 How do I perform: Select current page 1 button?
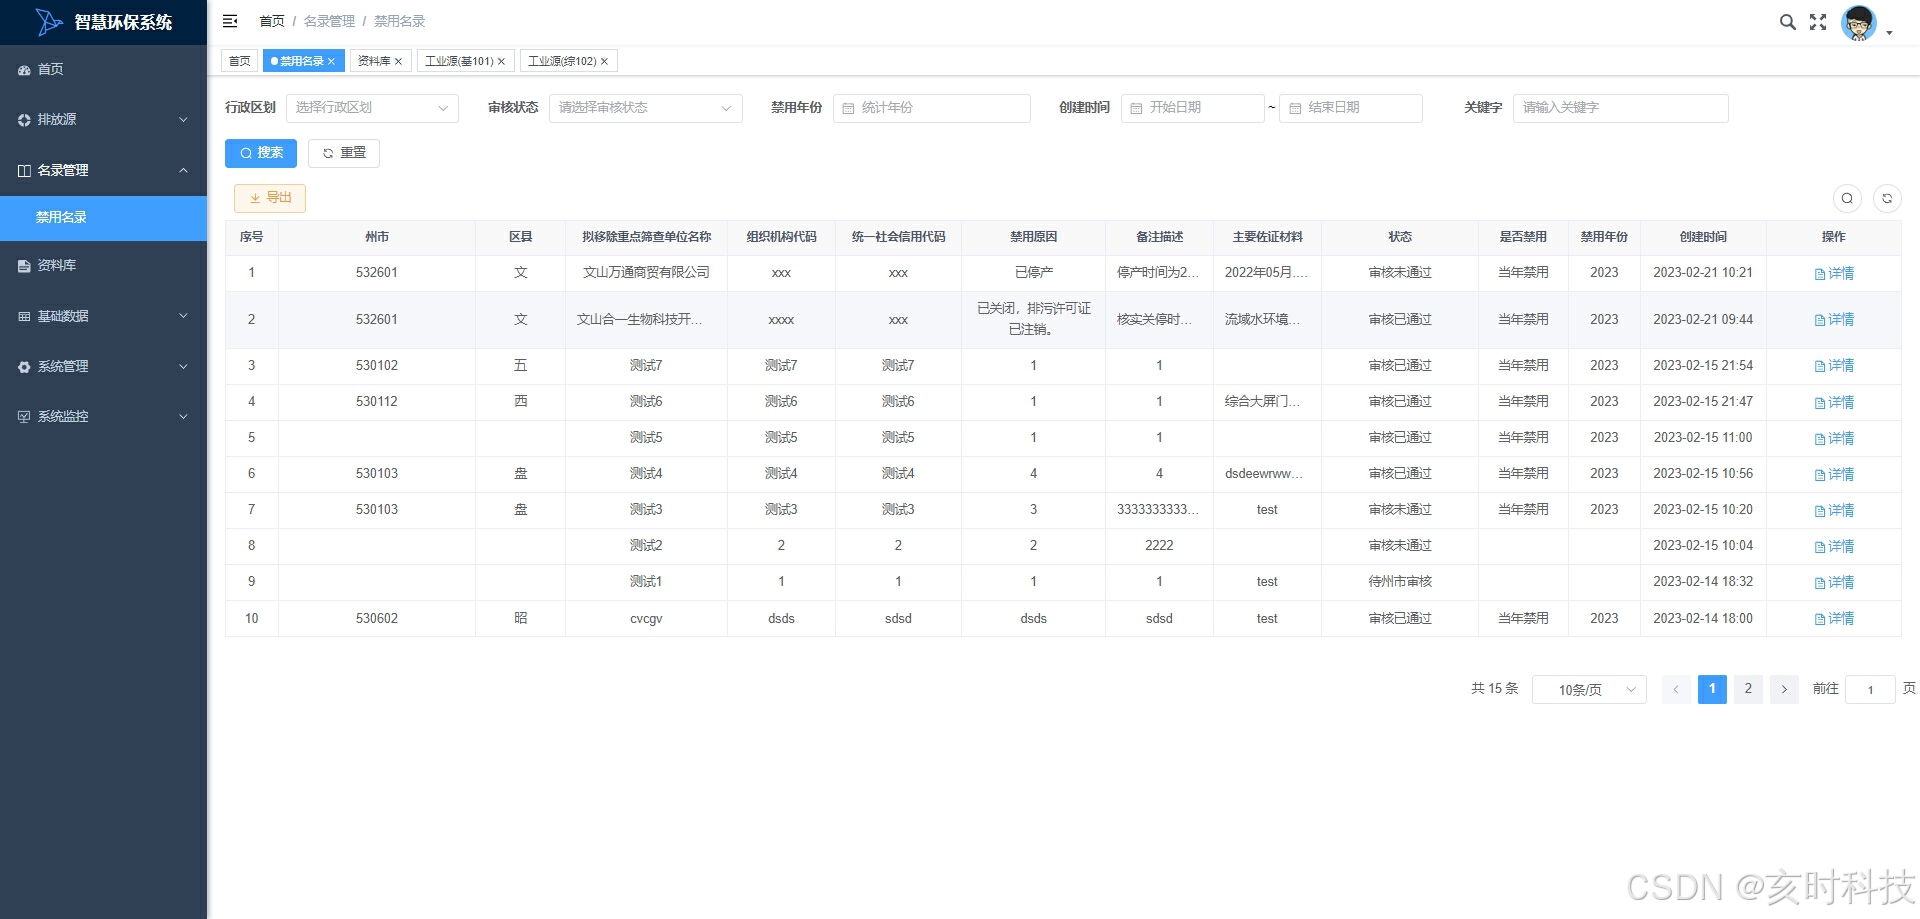[x=1712, y=689]
